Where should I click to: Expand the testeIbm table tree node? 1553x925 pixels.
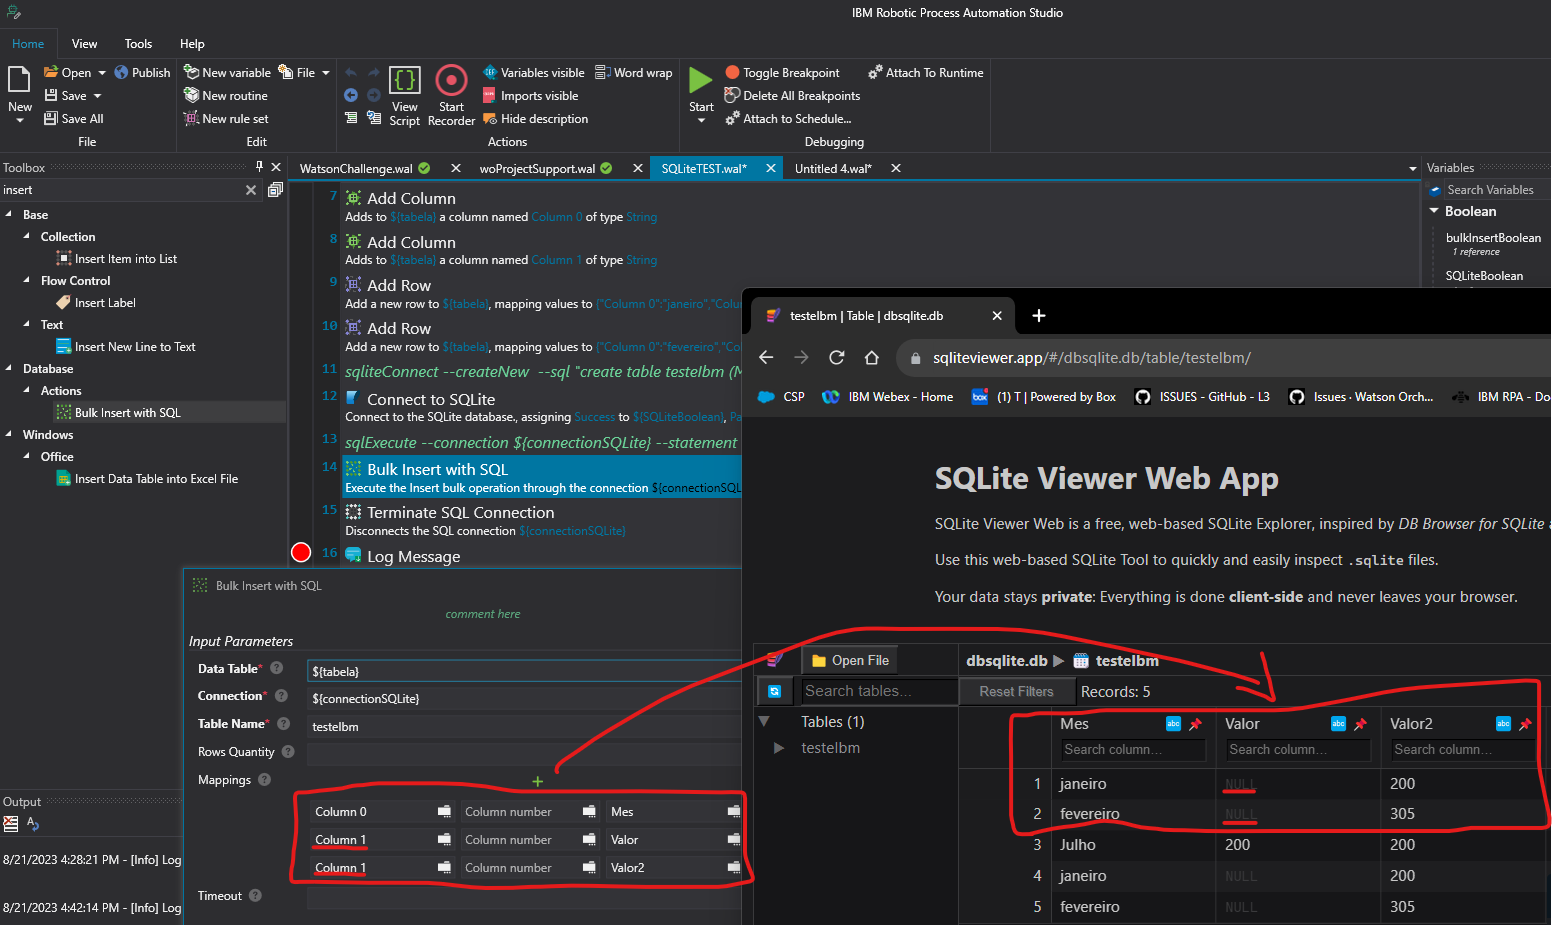coord(779,748)
